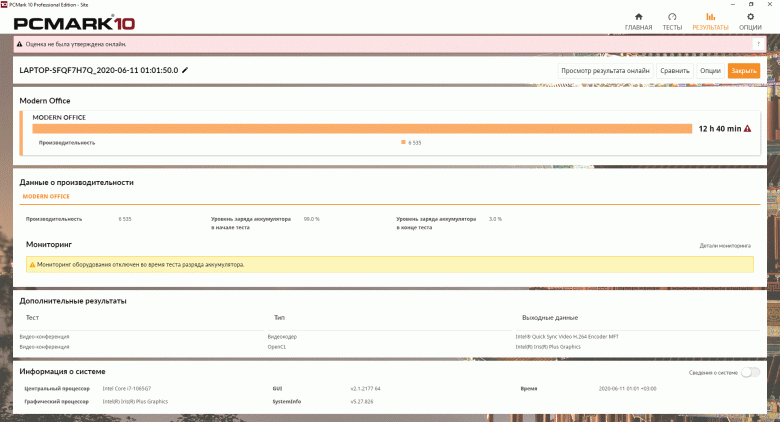Click Просмотр результата онлайн button
The width and height of the screenshot is (780, 422).
click(x=605, y=71)
